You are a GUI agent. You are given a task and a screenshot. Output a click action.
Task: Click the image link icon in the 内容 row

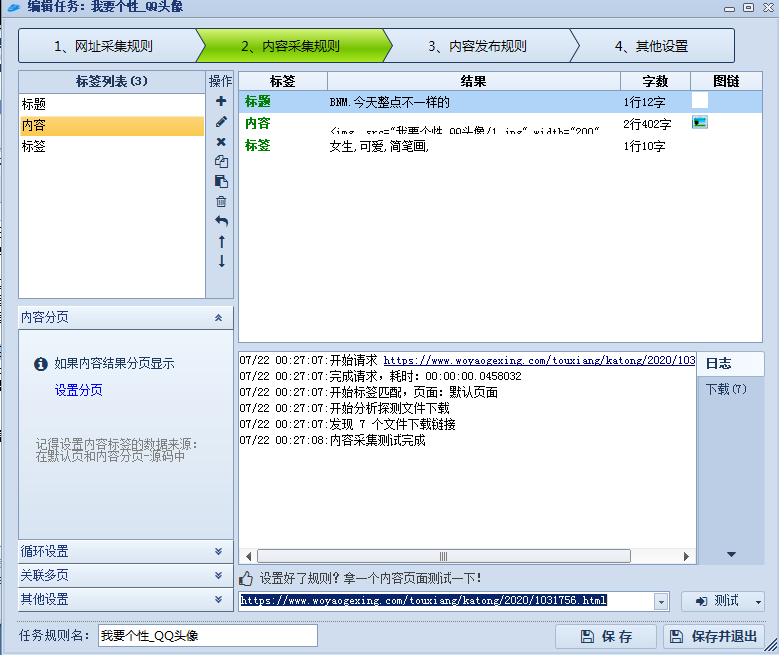pyautogui.click(x=700, y=122)
